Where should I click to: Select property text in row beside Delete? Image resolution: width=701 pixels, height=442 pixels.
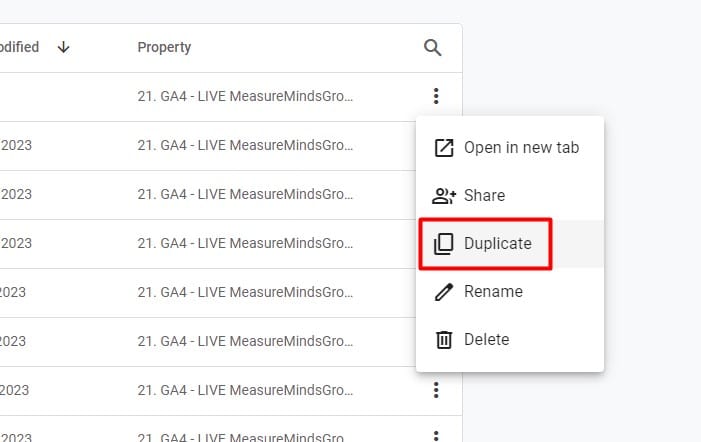pos(245,341)
